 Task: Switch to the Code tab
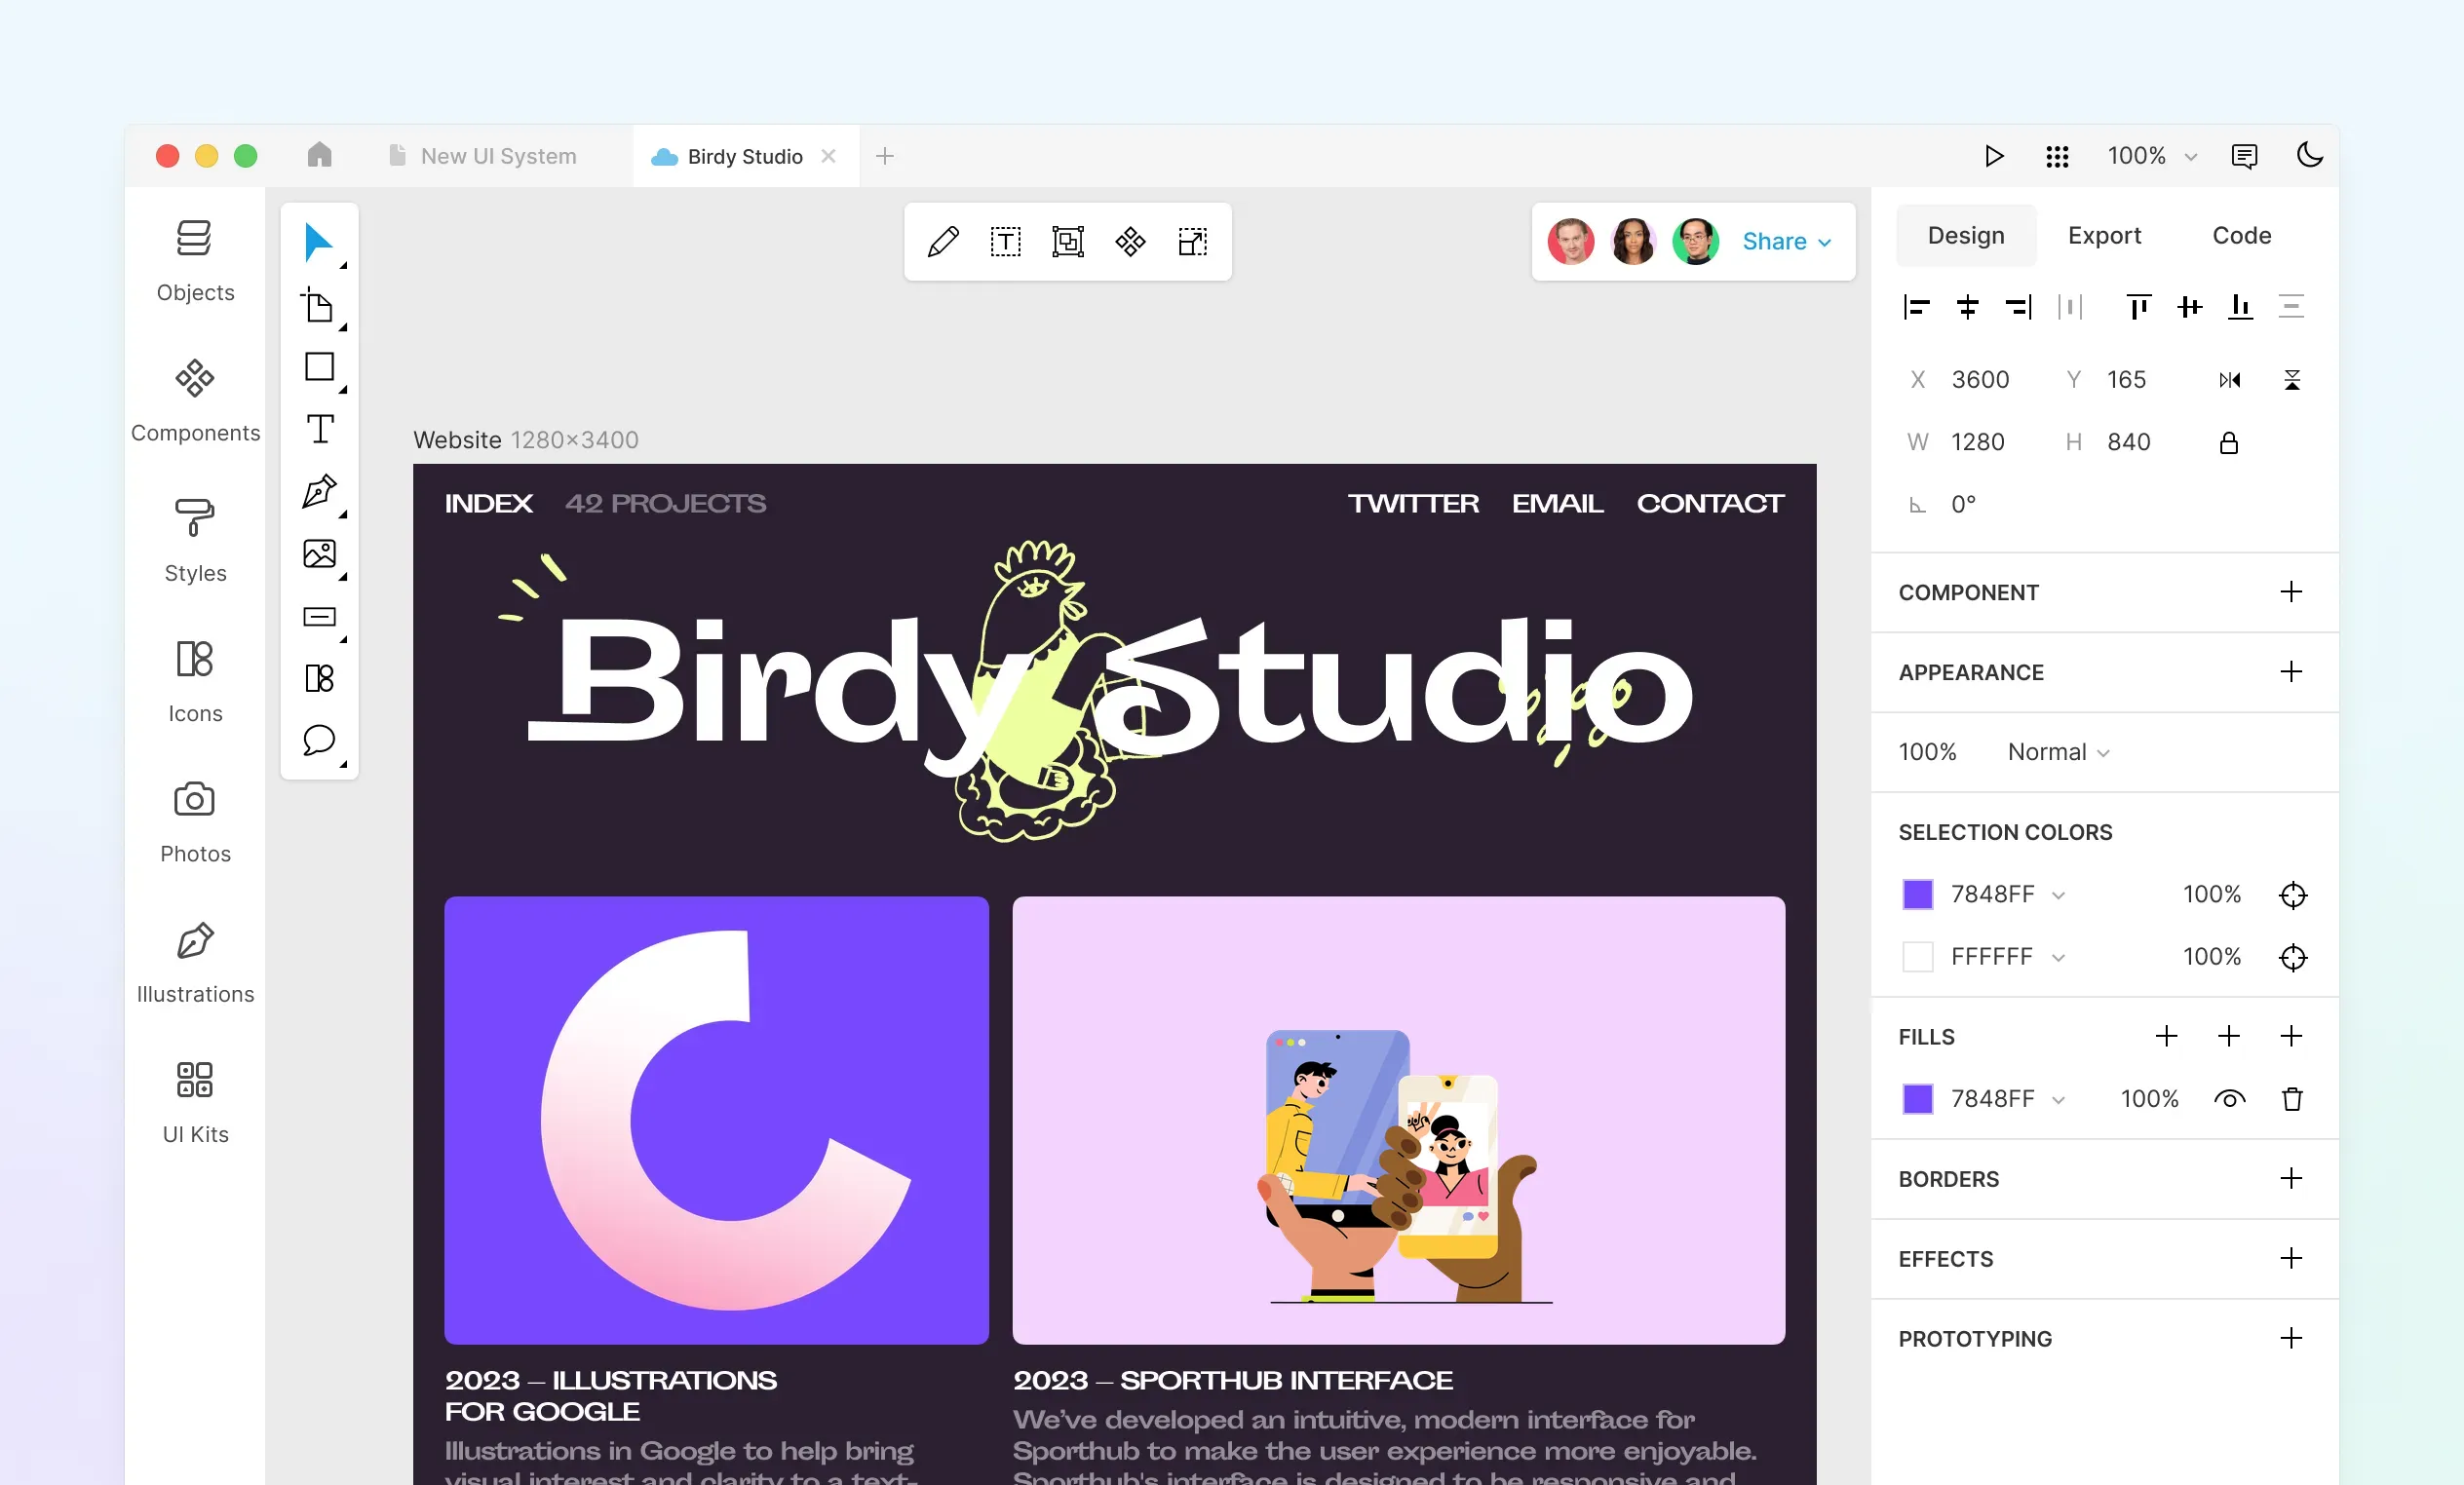[x=2241, y=235]
